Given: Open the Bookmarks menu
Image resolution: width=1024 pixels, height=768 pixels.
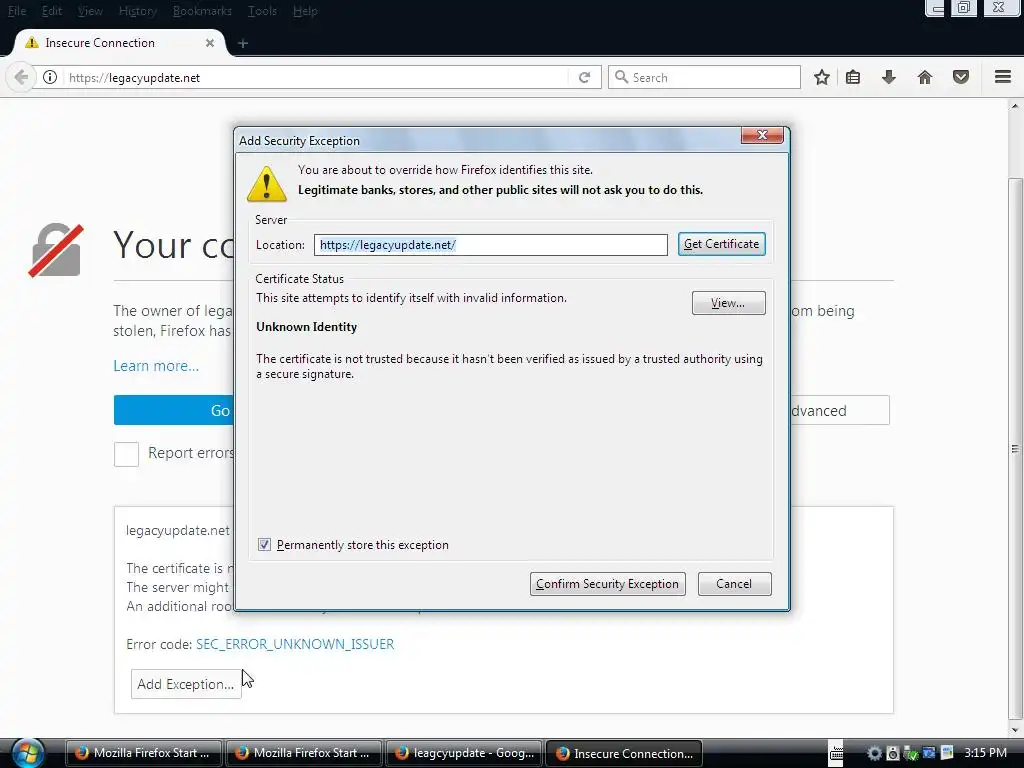Looking at the screenshot, I should [202, 11].
